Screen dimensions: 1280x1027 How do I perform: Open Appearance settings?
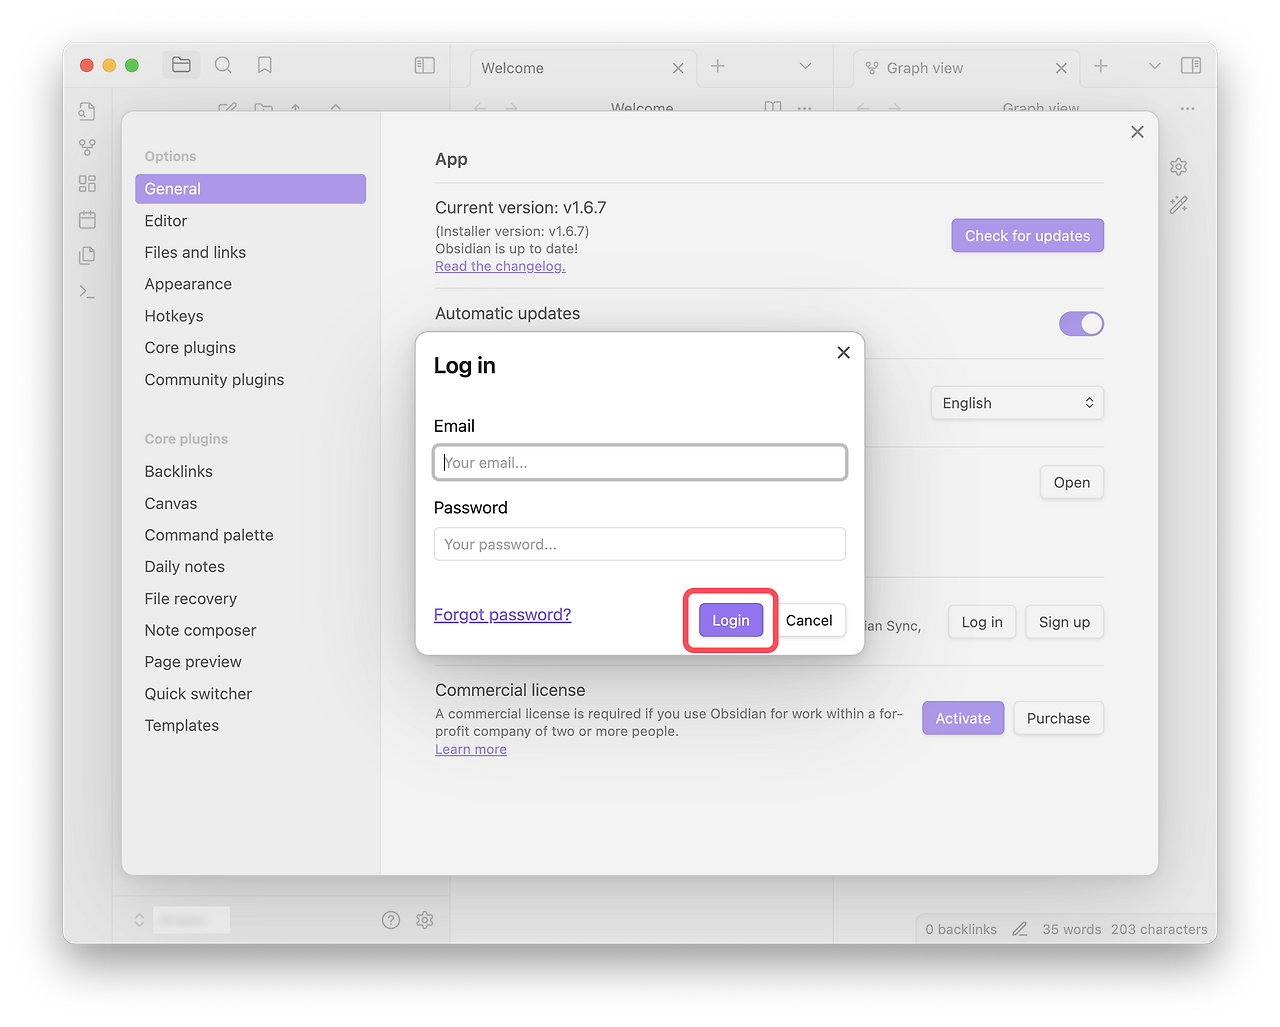pyautogui.click(x=250, y=284)
